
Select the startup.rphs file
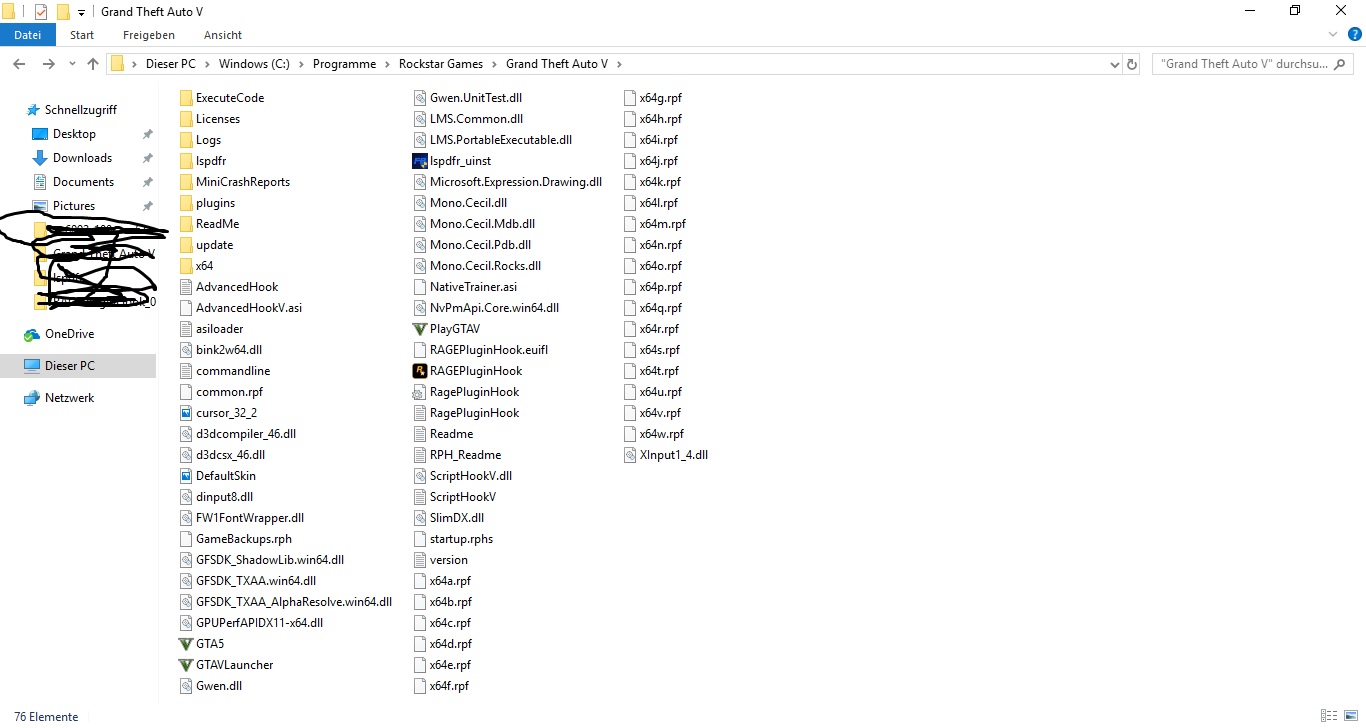click(x=453, y=539)
